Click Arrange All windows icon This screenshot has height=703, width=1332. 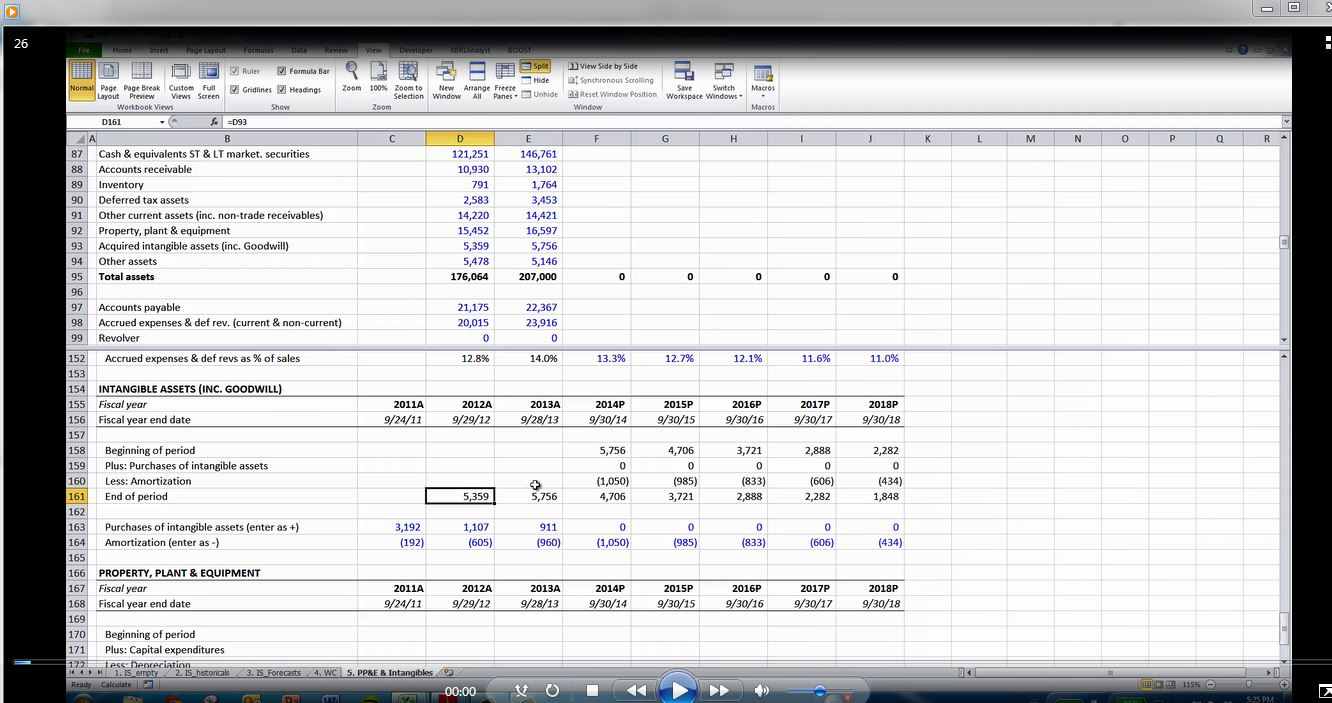point(477,79)
